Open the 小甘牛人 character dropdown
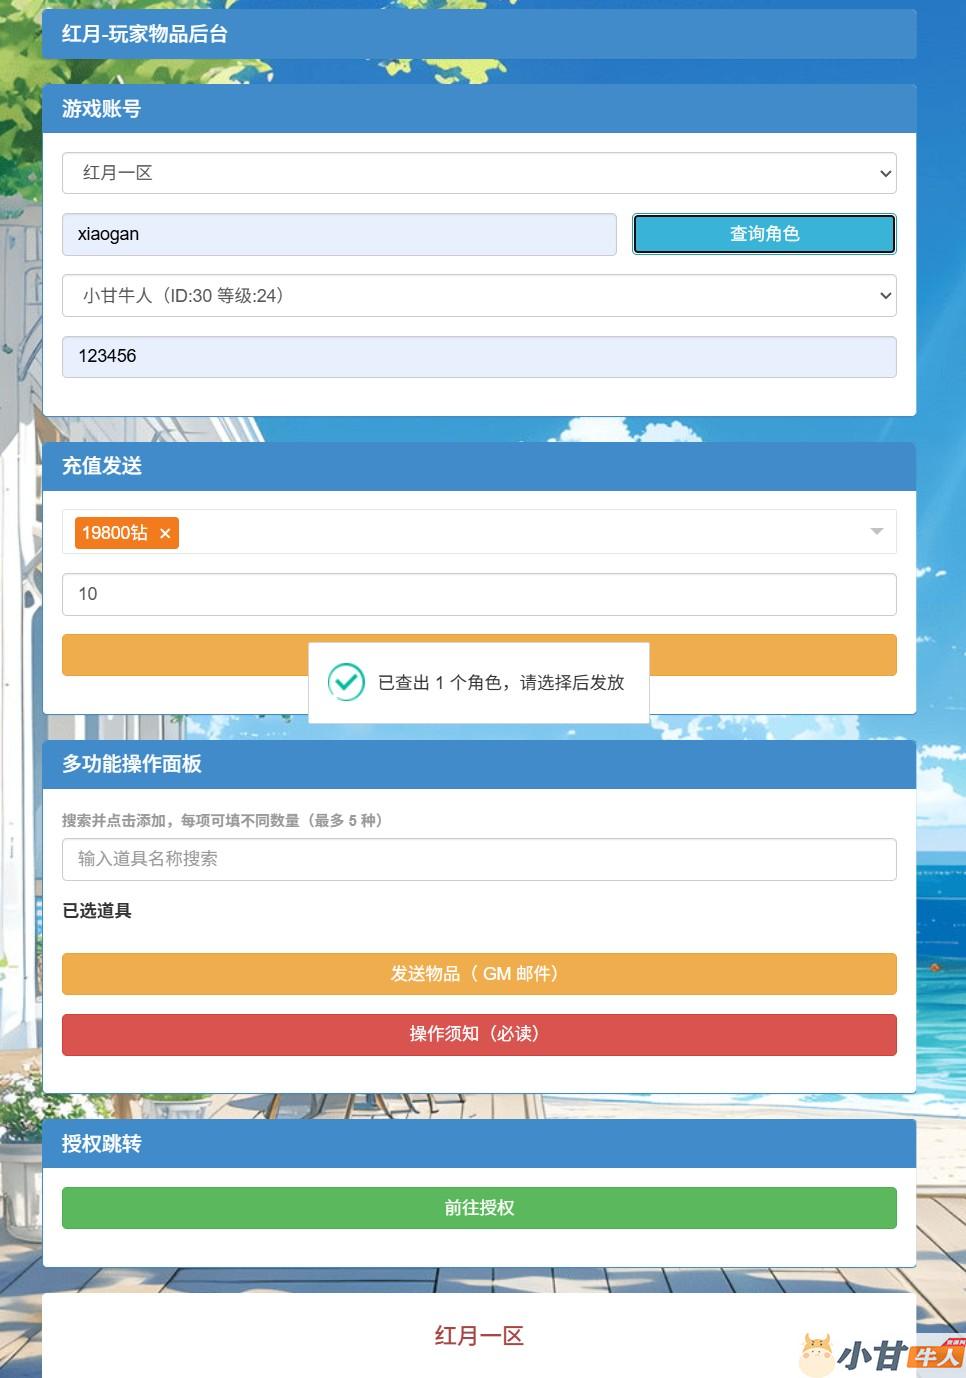The height and width of the screenshot is (1378, 966). click(x=479, y=296)
